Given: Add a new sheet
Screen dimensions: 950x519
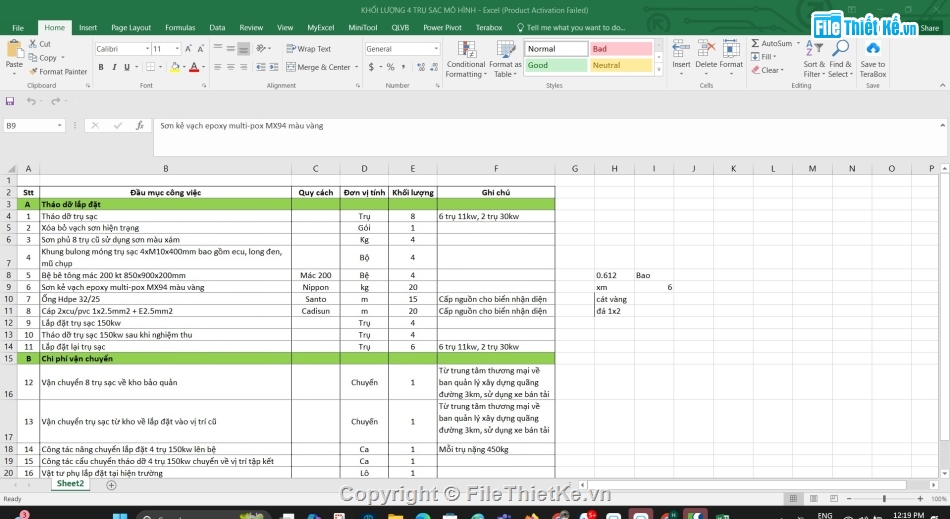Looking at the screenshot, I should [x=111, y=484].
